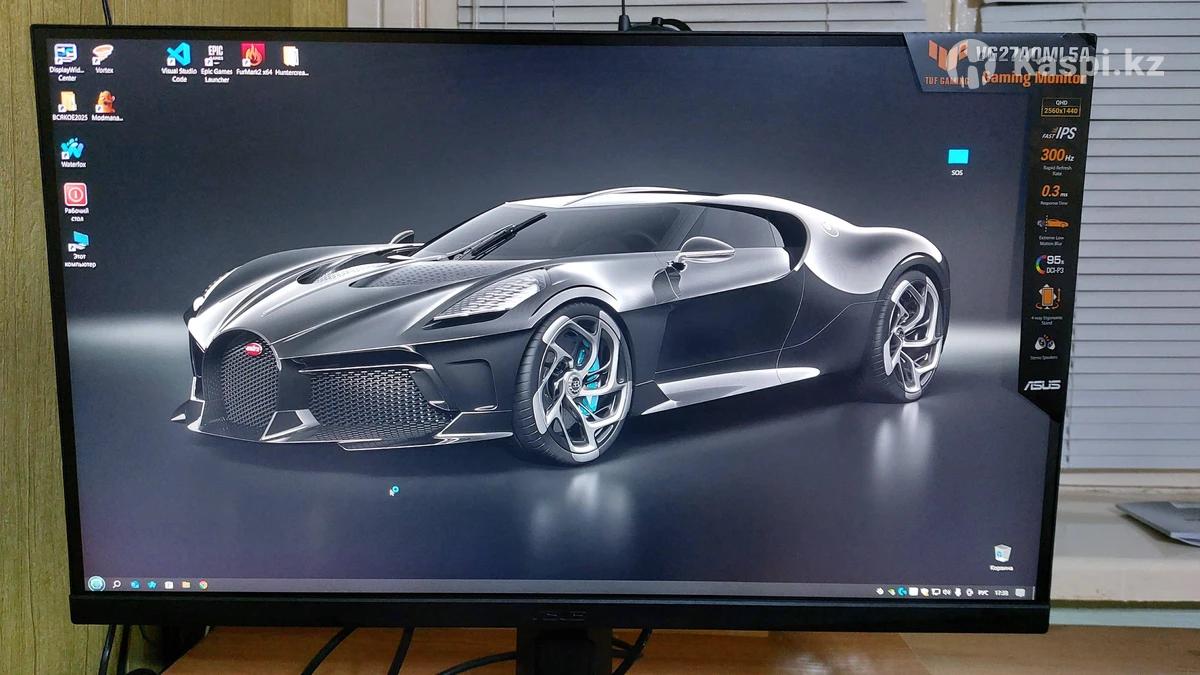Open the Start menu orb

point(96,583)
